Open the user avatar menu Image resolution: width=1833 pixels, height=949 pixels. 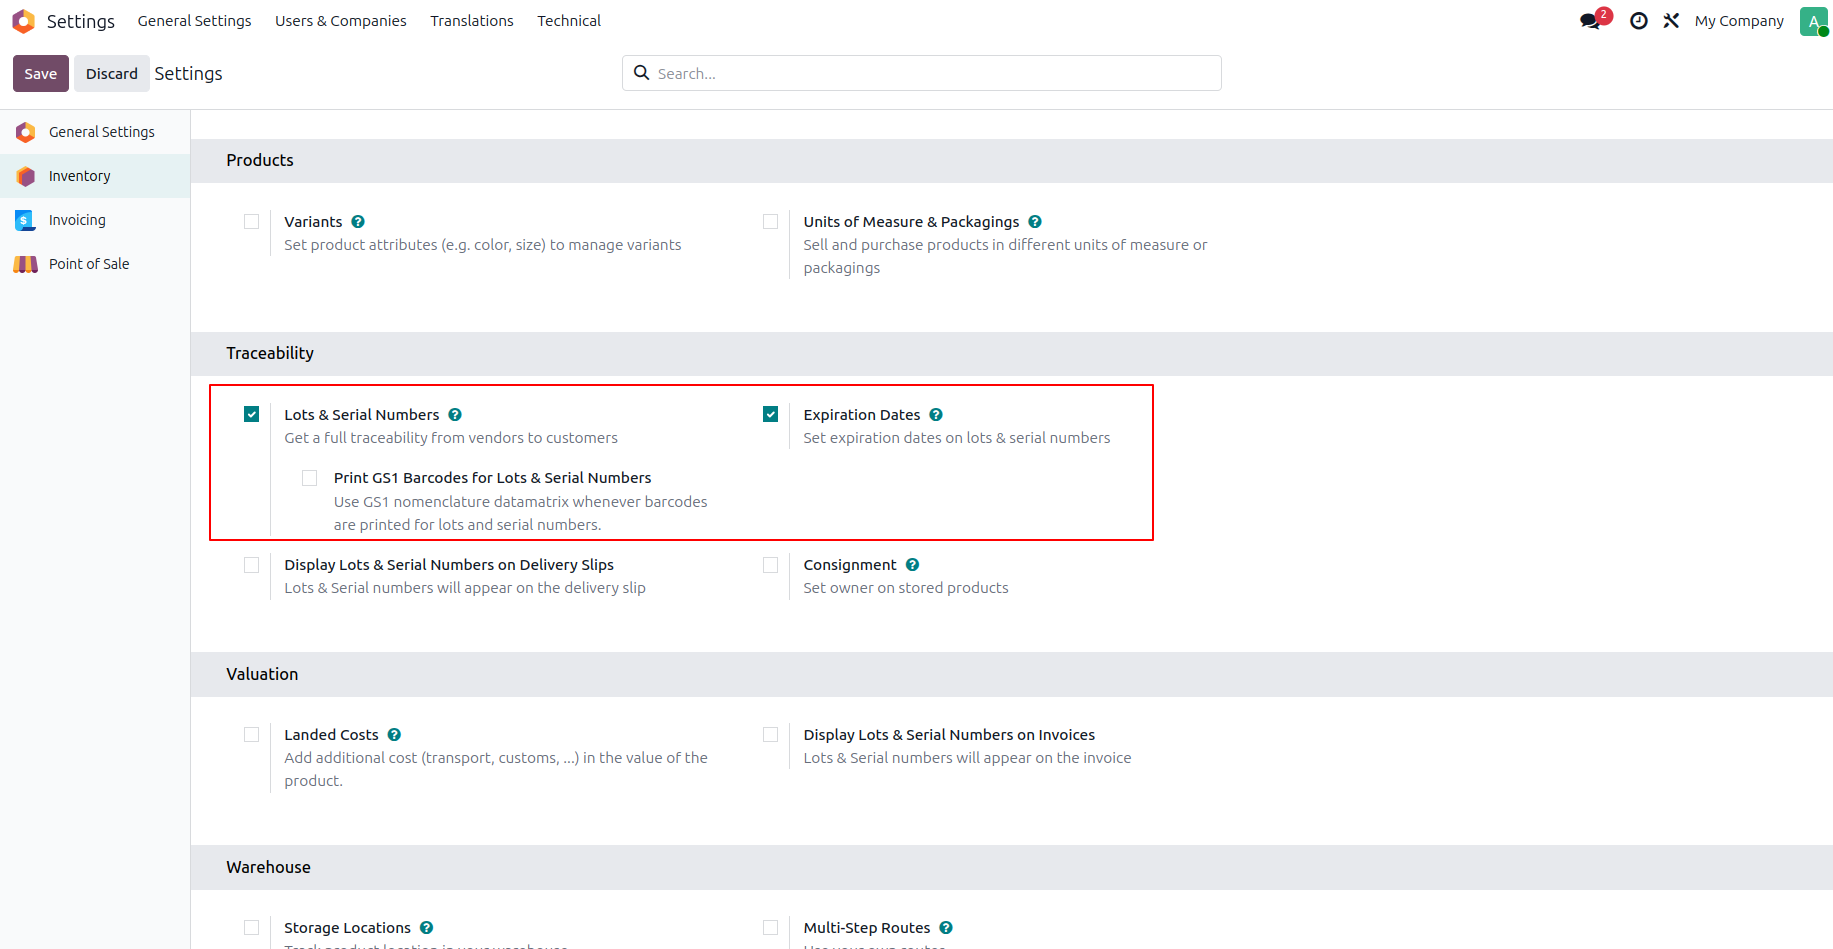pyautogui.click(x=1814, y=21)
